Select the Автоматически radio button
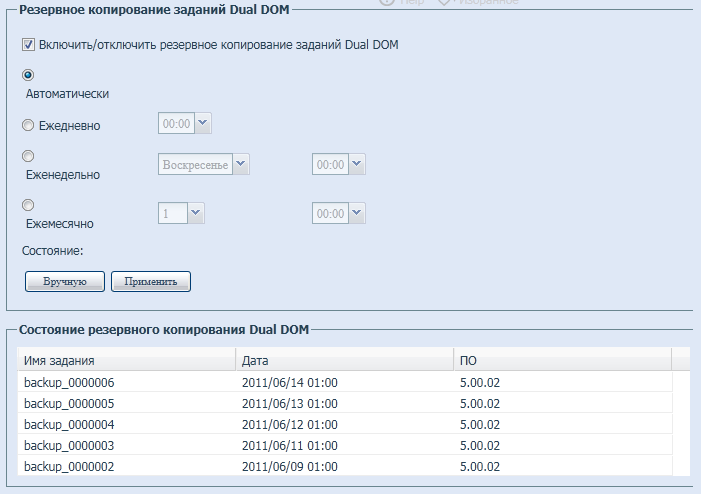 click(x=28, y=75)
